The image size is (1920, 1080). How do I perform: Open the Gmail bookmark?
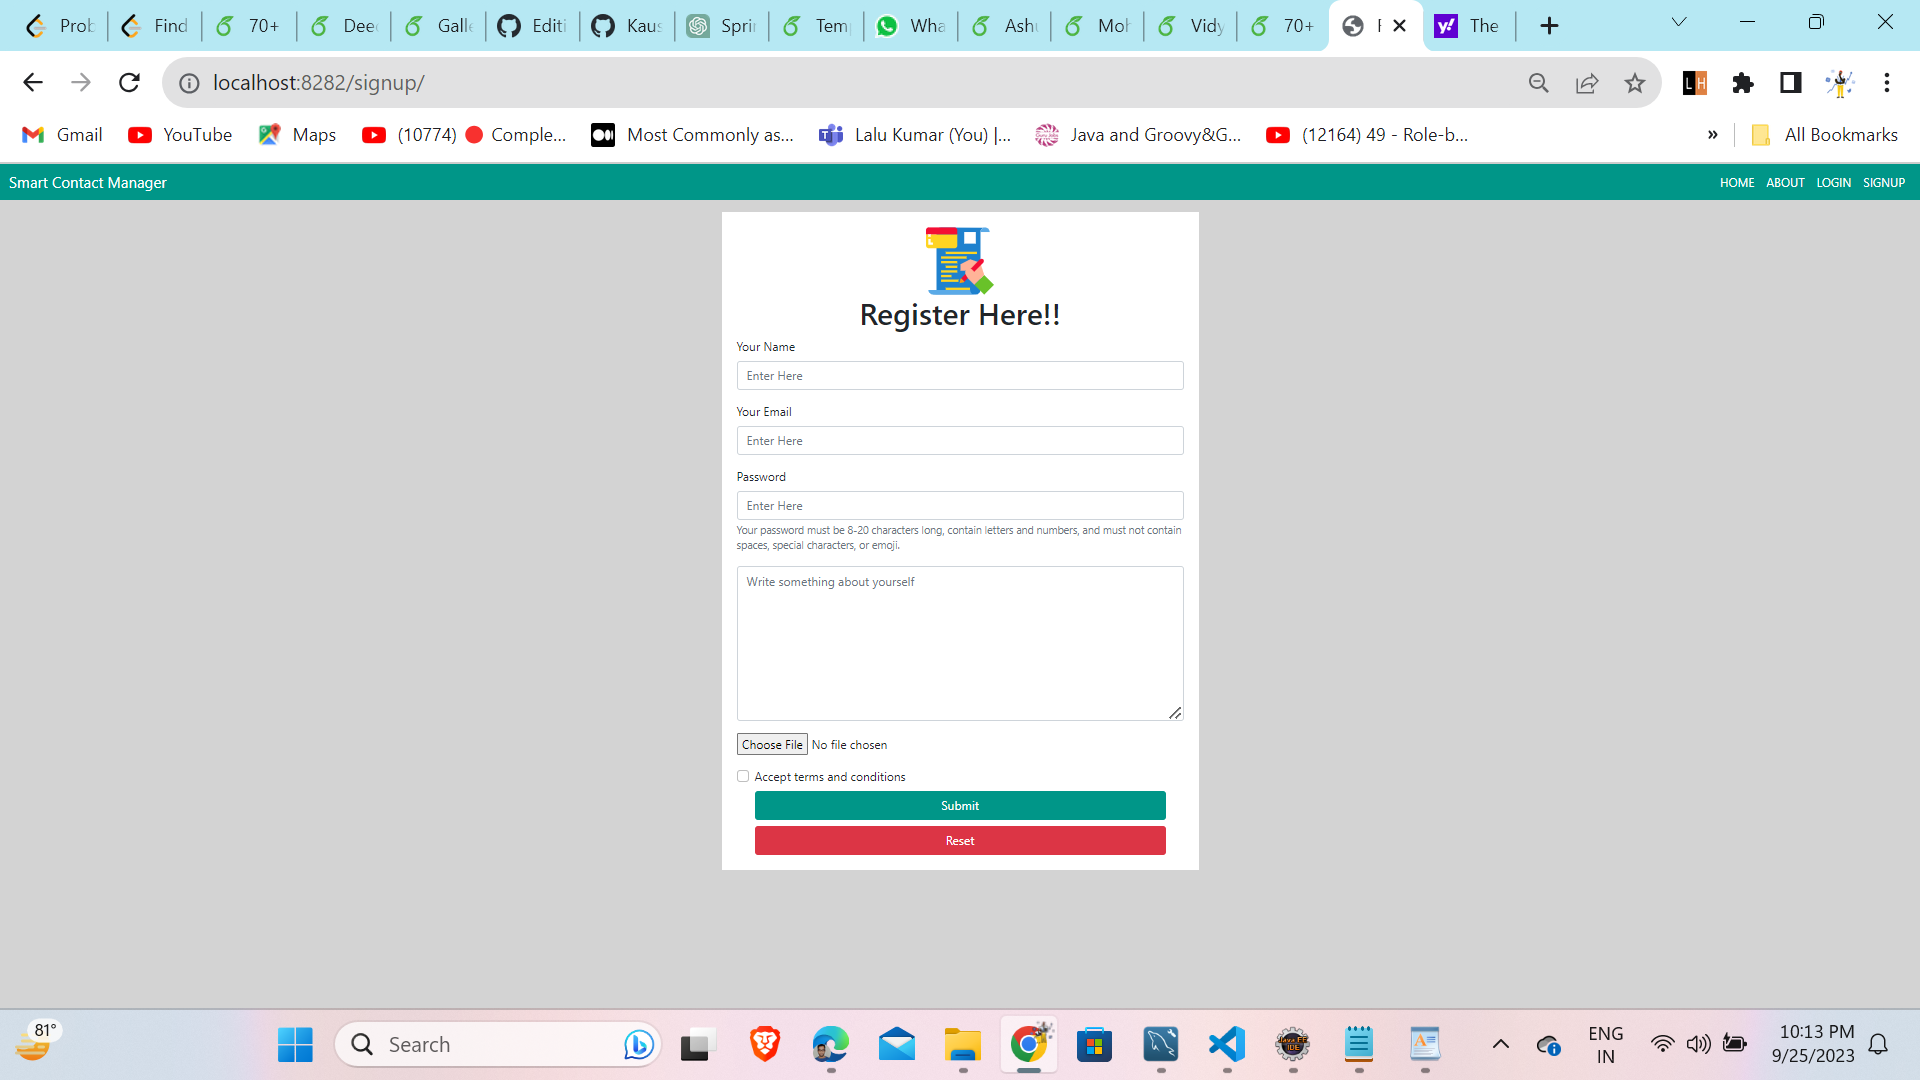62,134
